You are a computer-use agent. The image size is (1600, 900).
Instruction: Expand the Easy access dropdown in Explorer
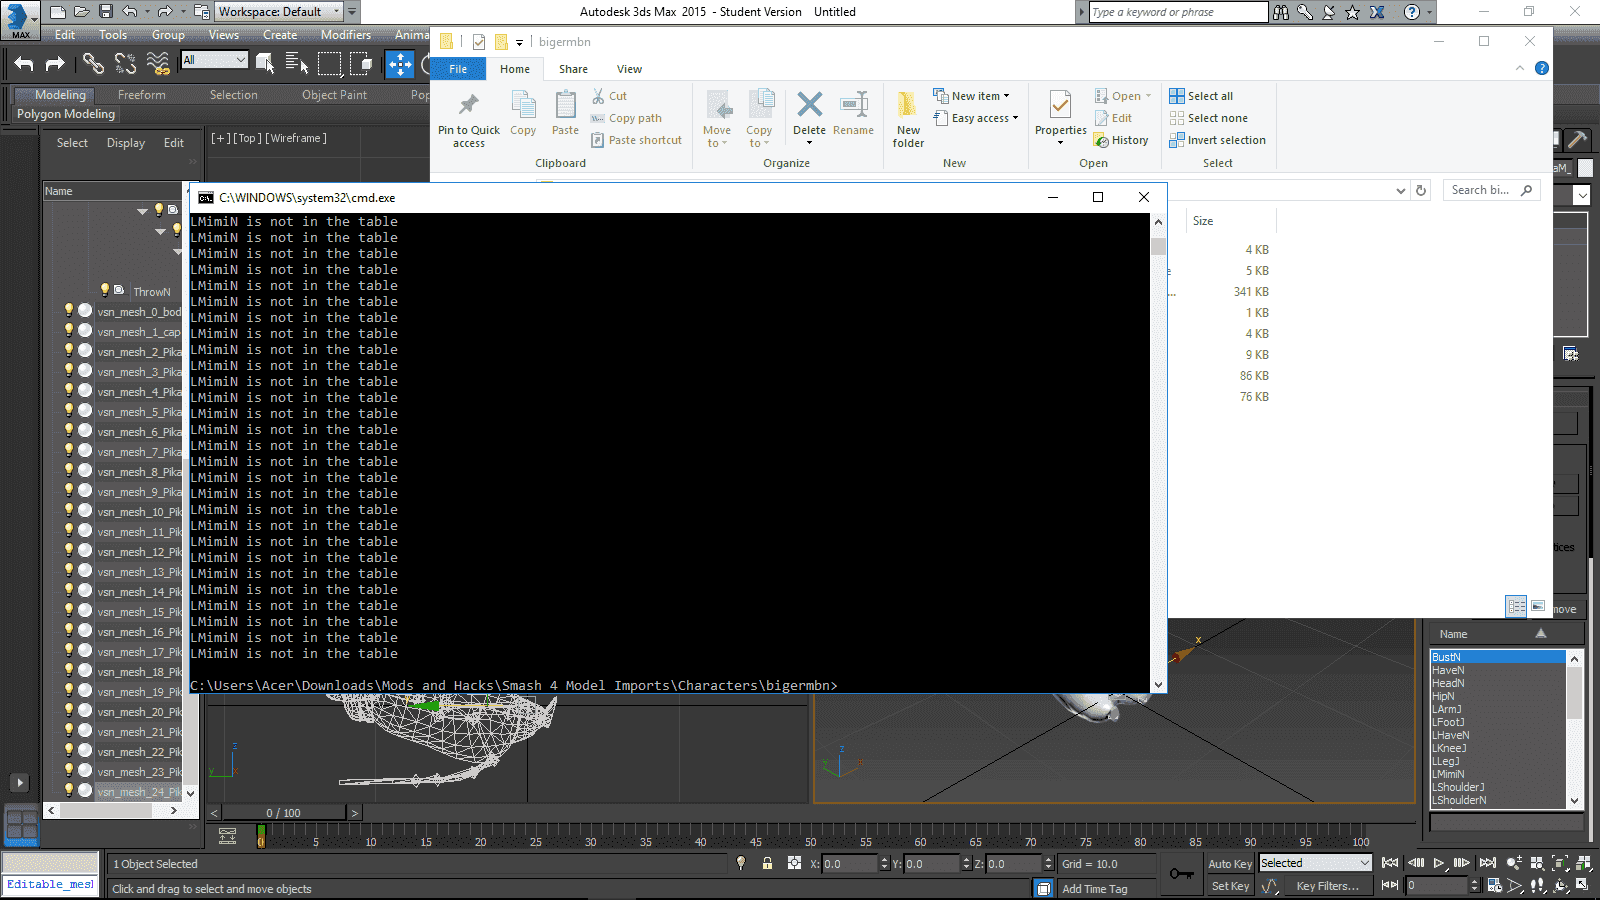tap(975, 118)
